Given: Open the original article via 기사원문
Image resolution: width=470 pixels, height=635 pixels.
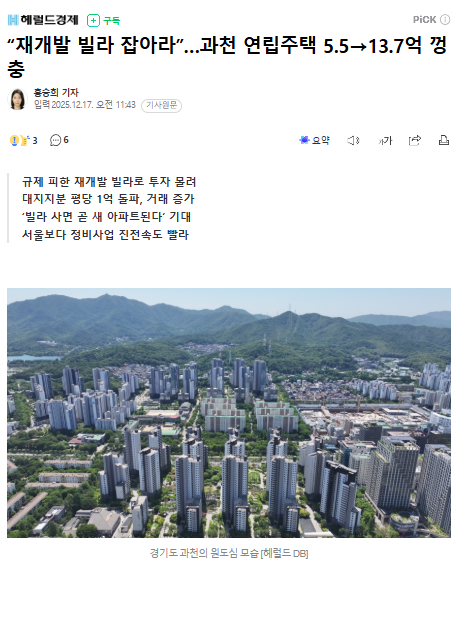Looking at the screenshot, I should pyautogui.click(x=161, y=105).
